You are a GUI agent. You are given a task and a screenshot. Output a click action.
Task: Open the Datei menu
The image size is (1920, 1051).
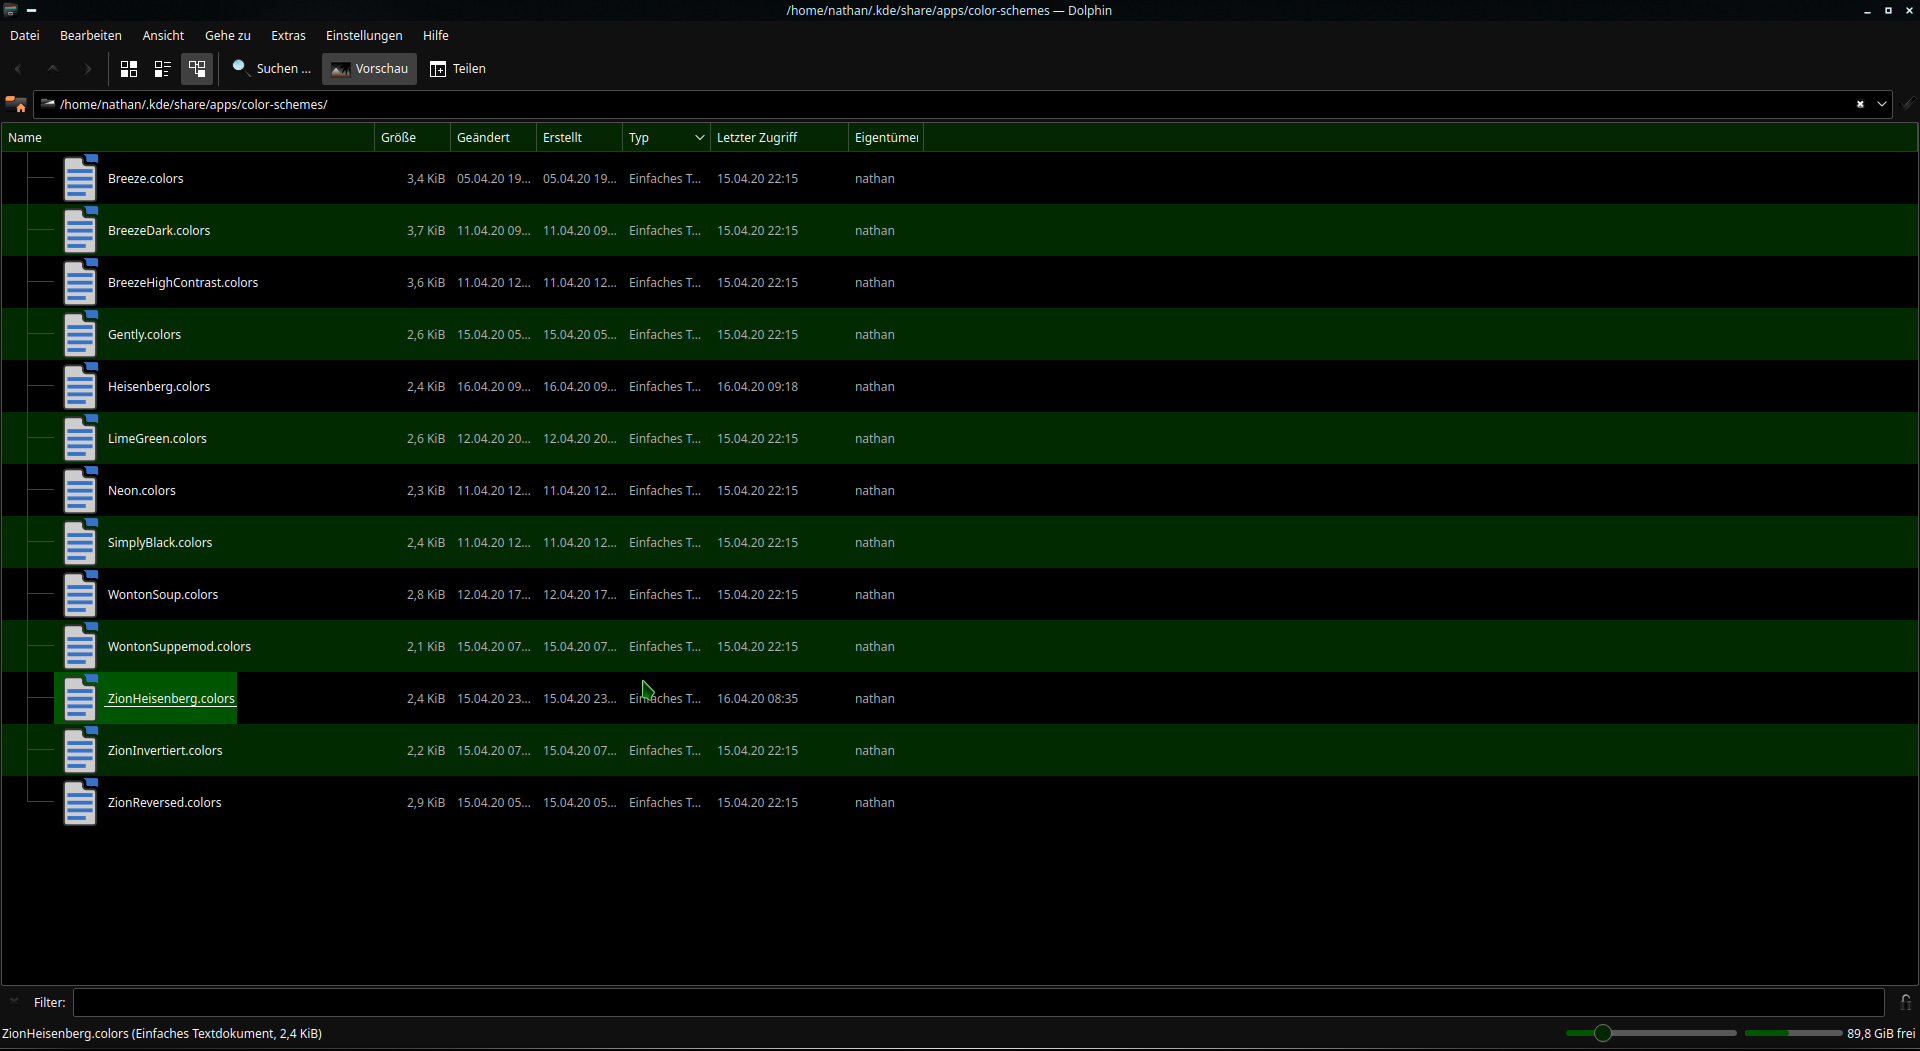click(x=25, y=36)
